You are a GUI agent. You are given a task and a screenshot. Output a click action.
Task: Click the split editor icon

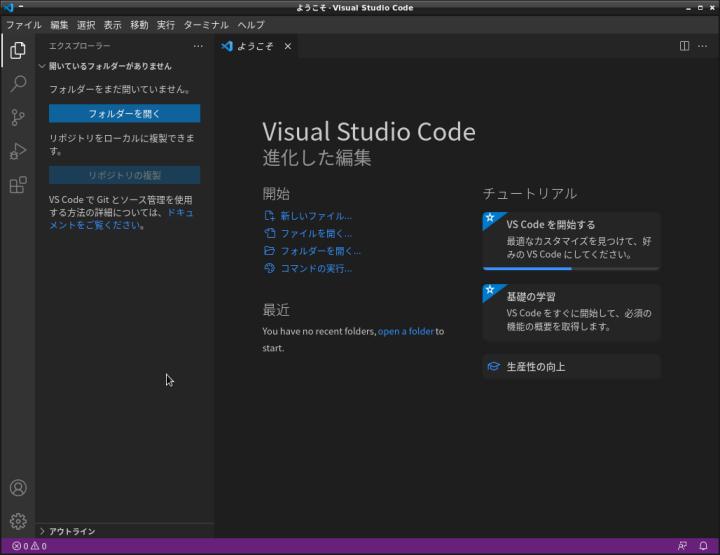click(x=684, y=46)
